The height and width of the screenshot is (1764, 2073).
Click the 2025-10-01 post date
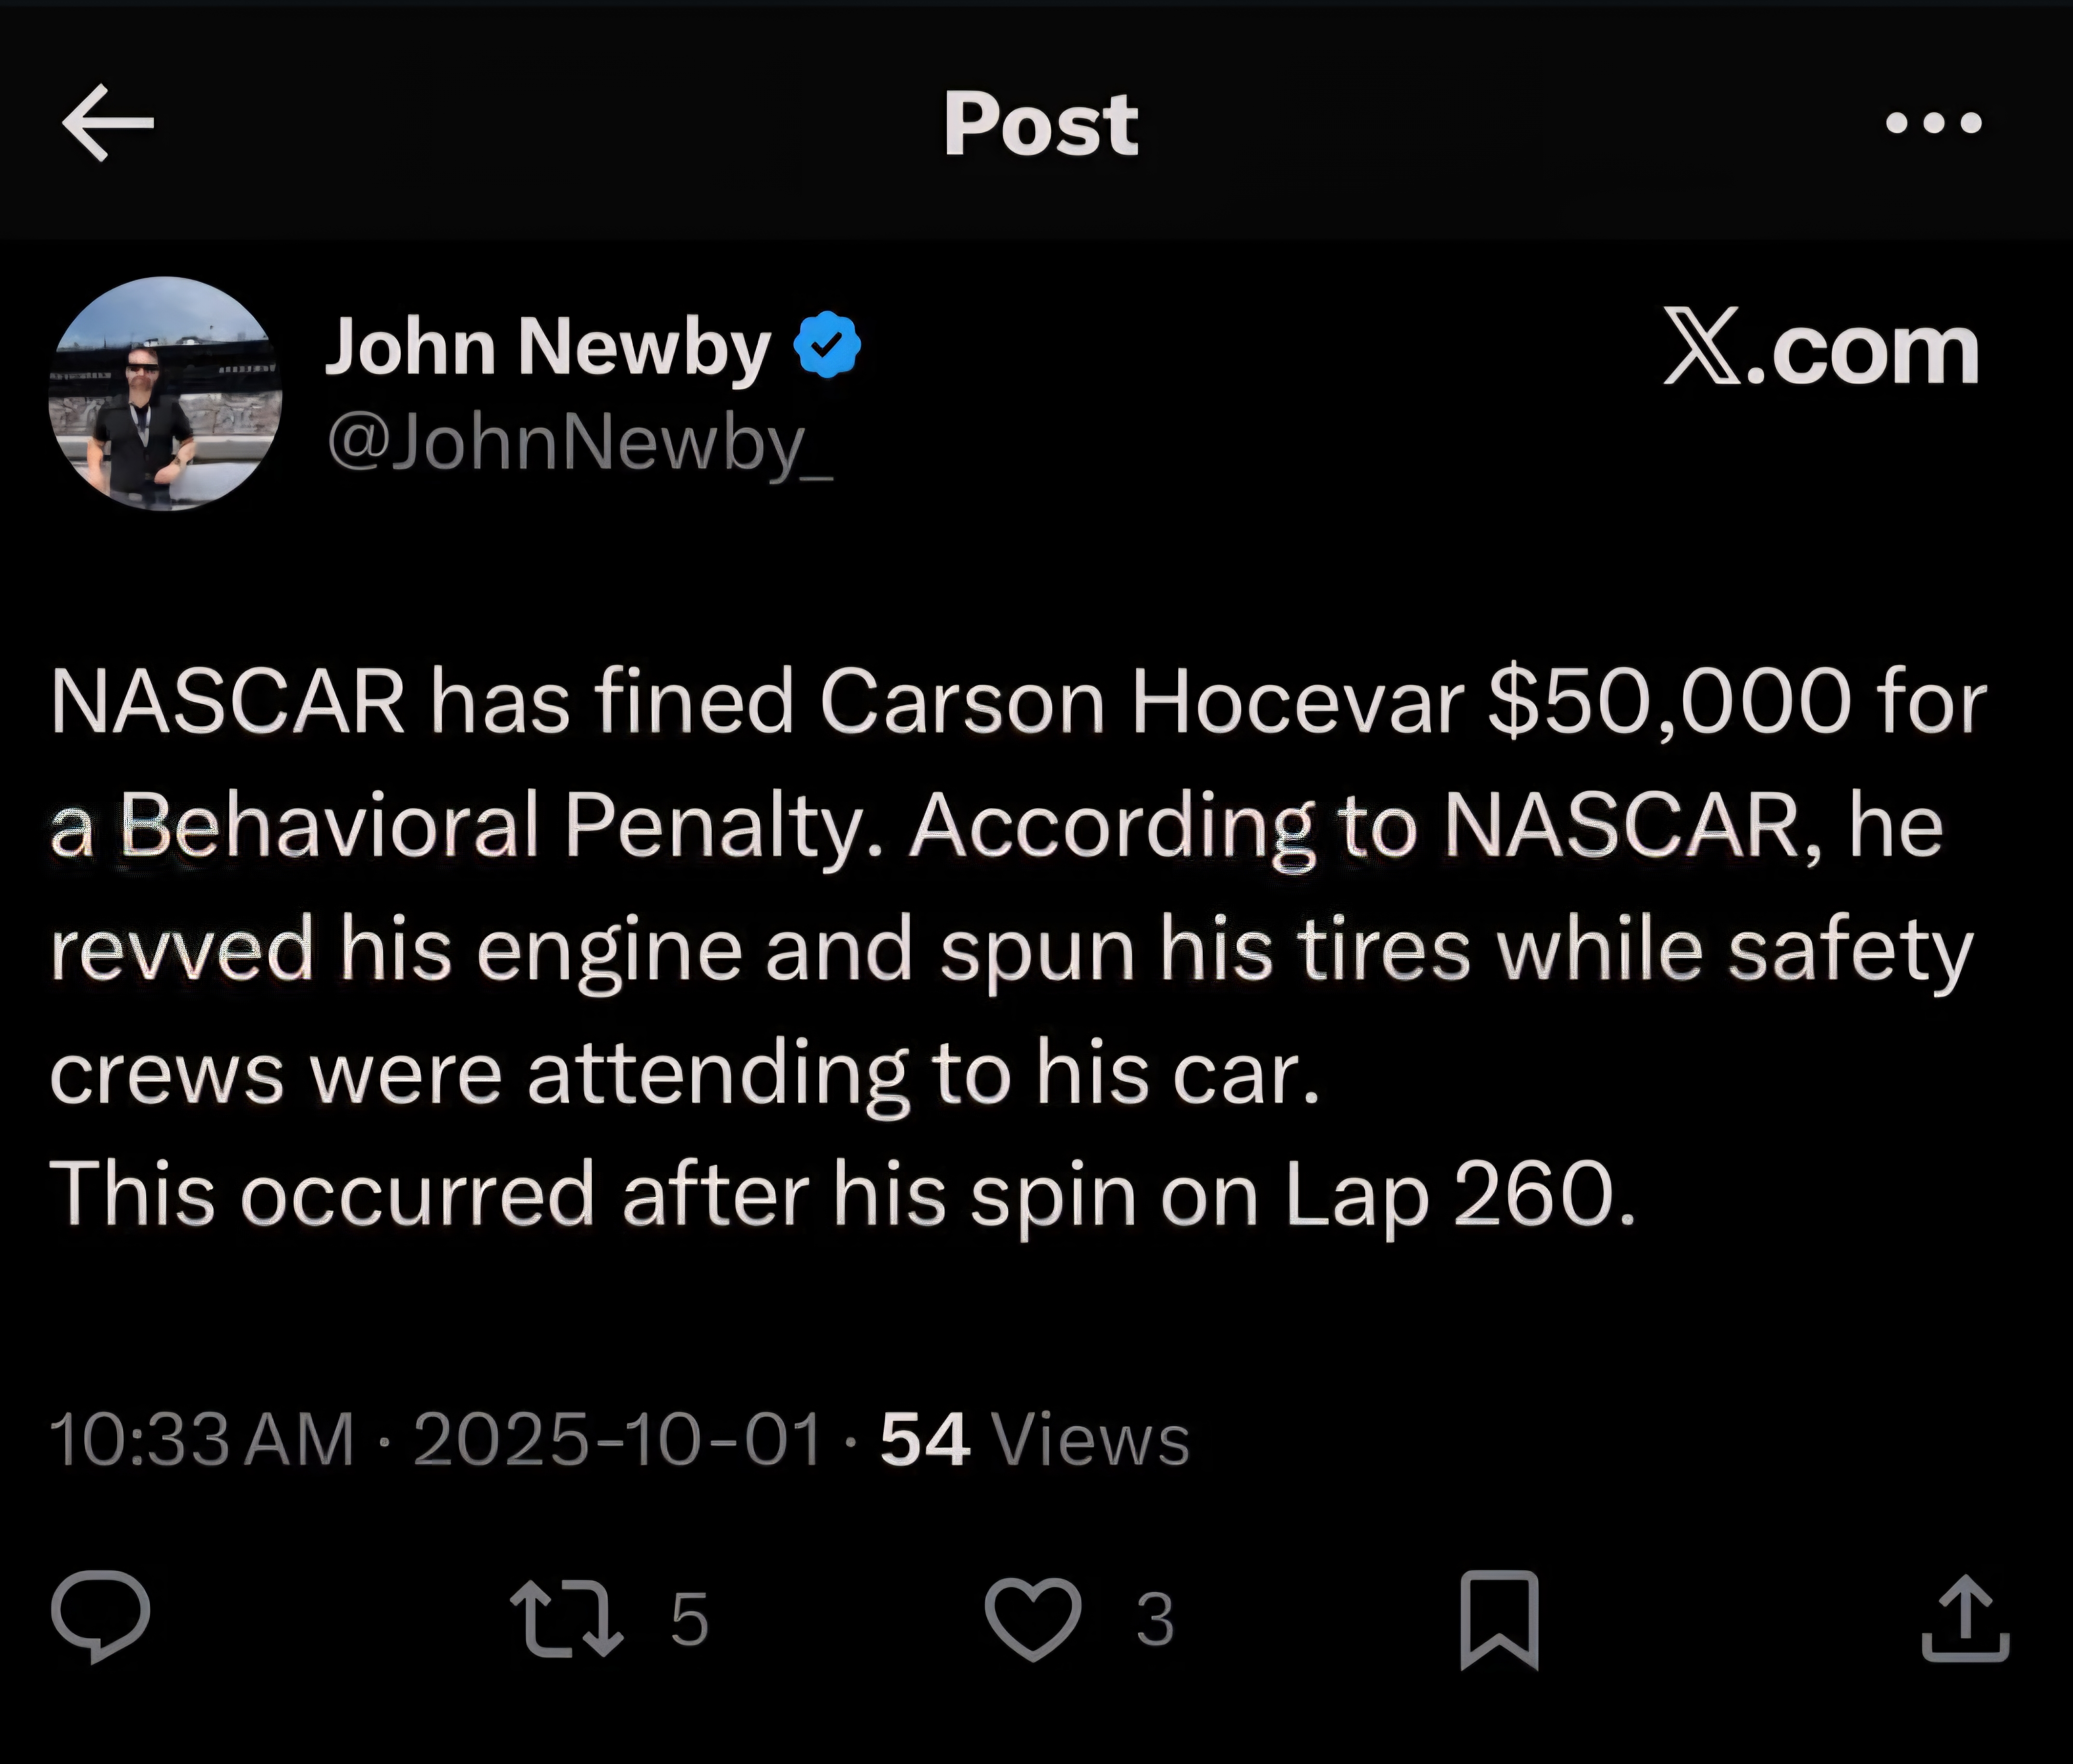618,1440
